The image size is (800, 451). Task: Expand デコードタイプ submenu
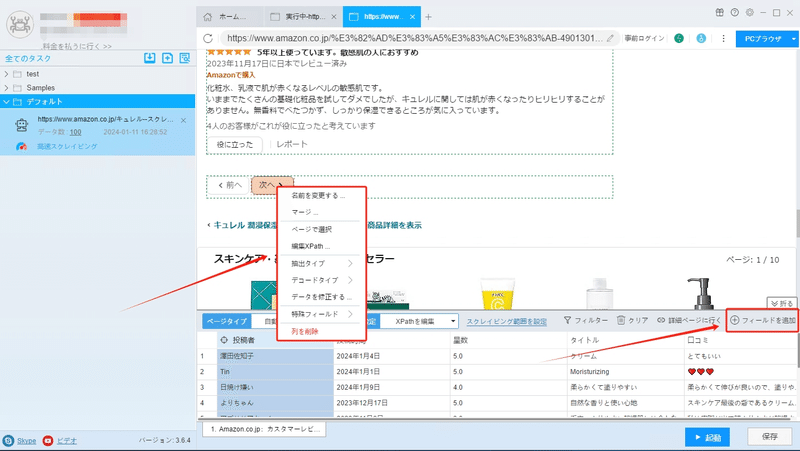click(x=351, y=280)
